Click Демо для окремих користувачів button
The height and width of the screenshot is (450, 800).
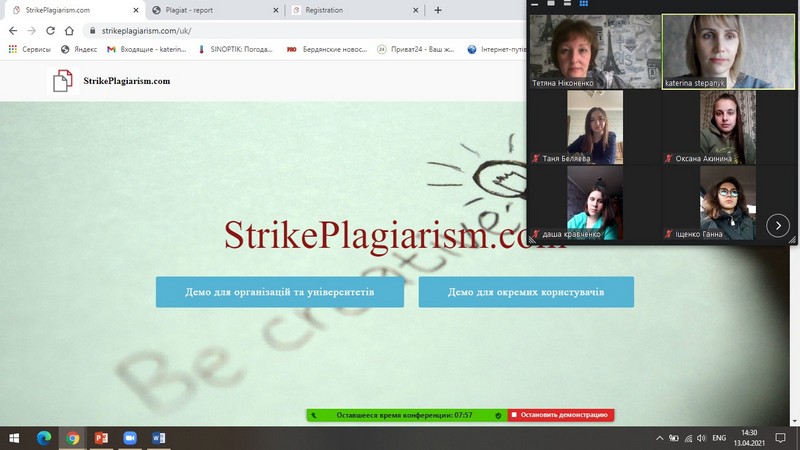[x=526, y=292]
